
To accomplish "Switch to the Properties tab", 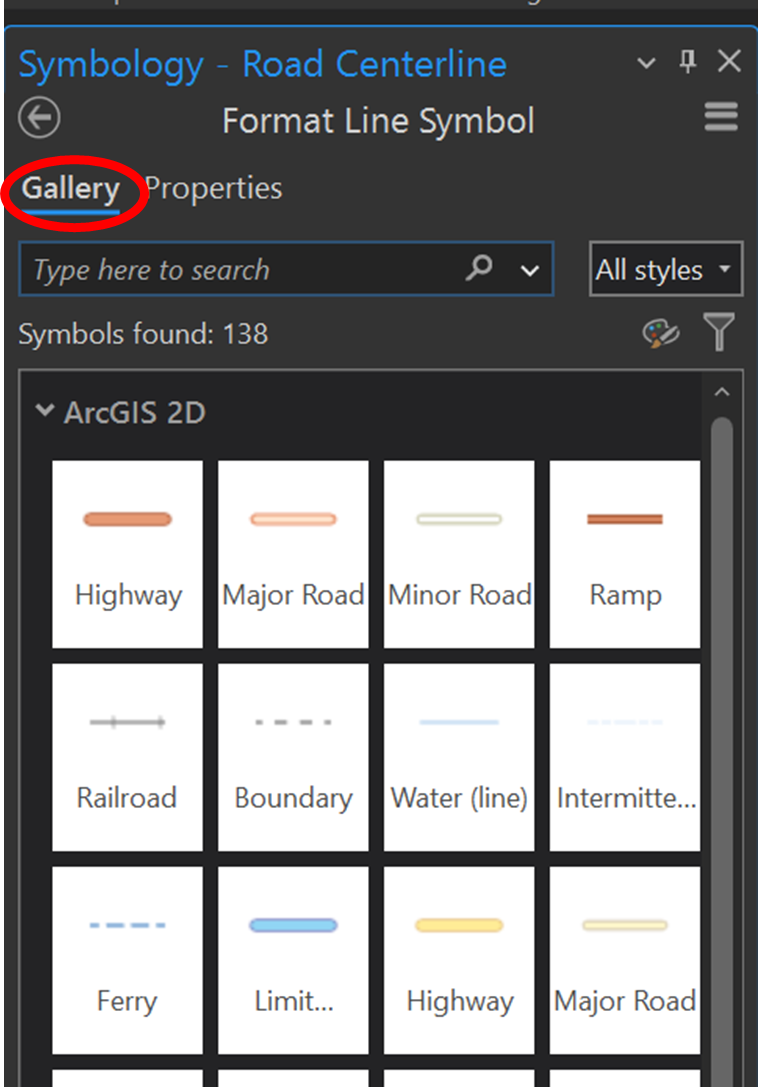I will pyautogui.click(x=213, y=188).
